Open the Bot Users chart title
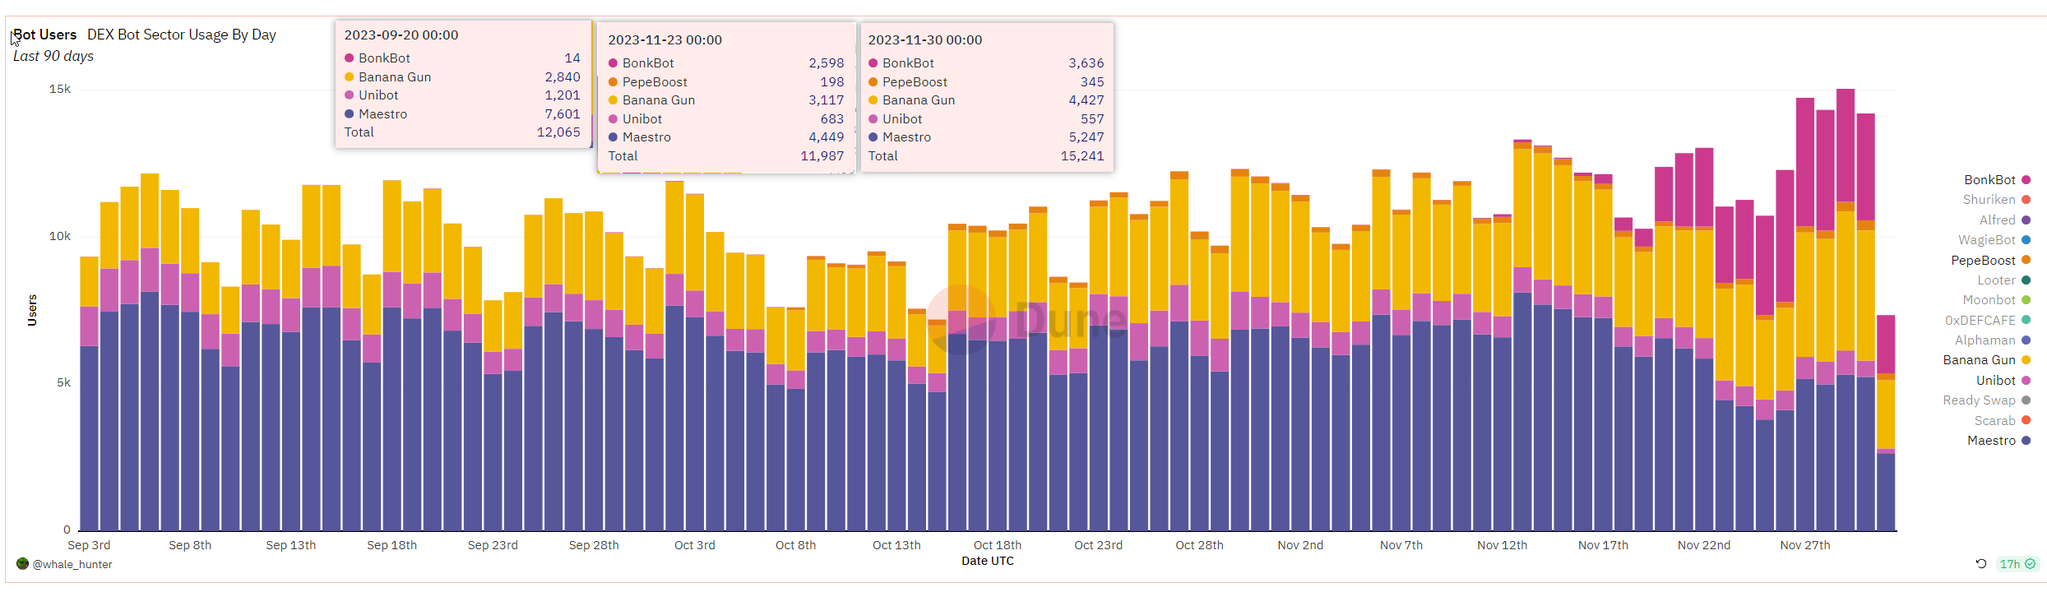This screenshot has width=2047, height=592. (x=45, y=35)
